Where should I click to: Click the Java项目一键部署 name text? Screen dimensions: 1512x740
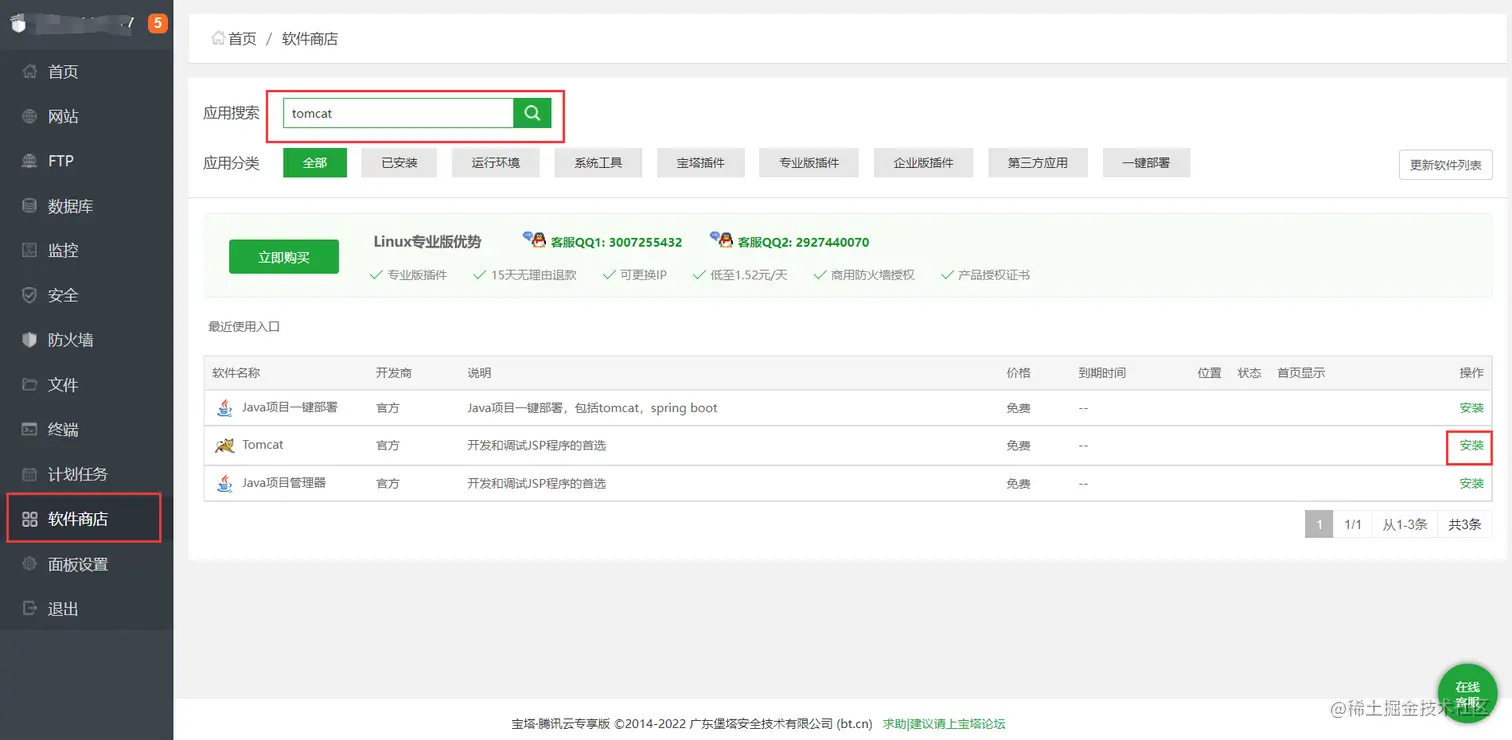click(290, 408)
